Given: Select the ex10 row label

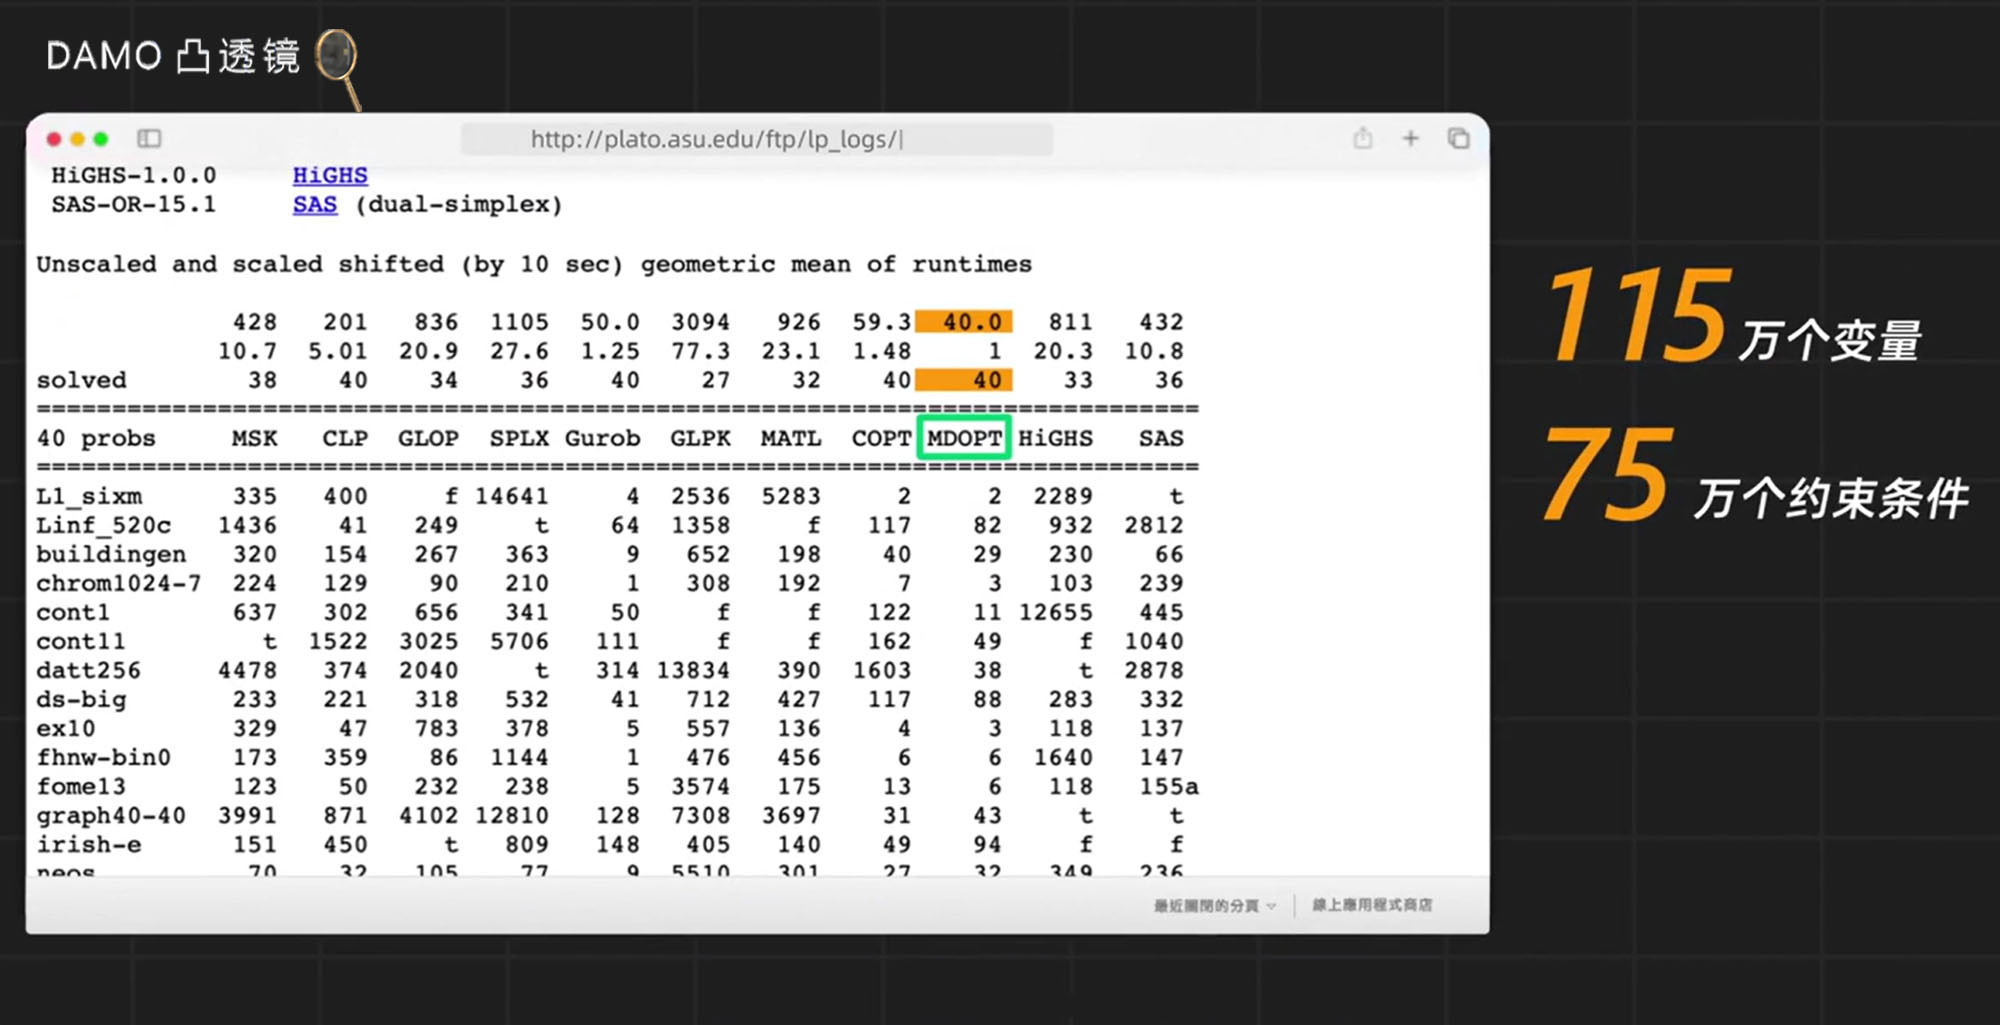Looking at the screenshot, I should [x=66, y=728].
